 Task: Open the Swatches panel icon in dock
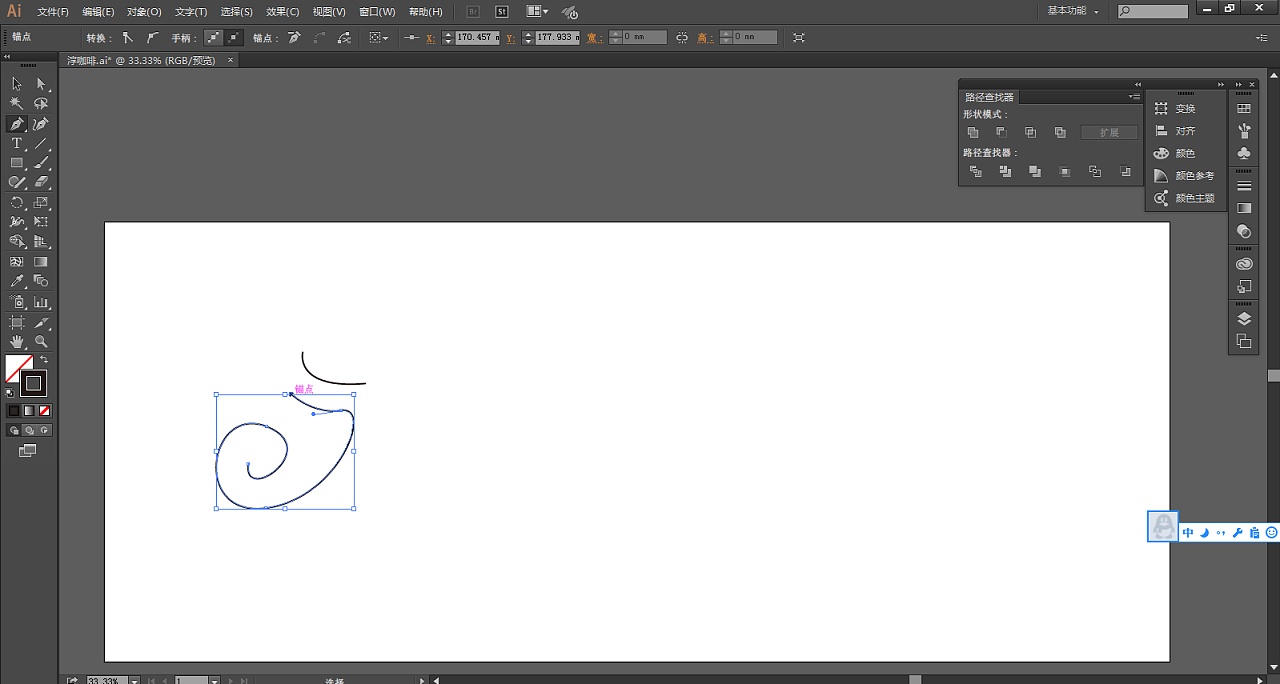[1244, 108]
